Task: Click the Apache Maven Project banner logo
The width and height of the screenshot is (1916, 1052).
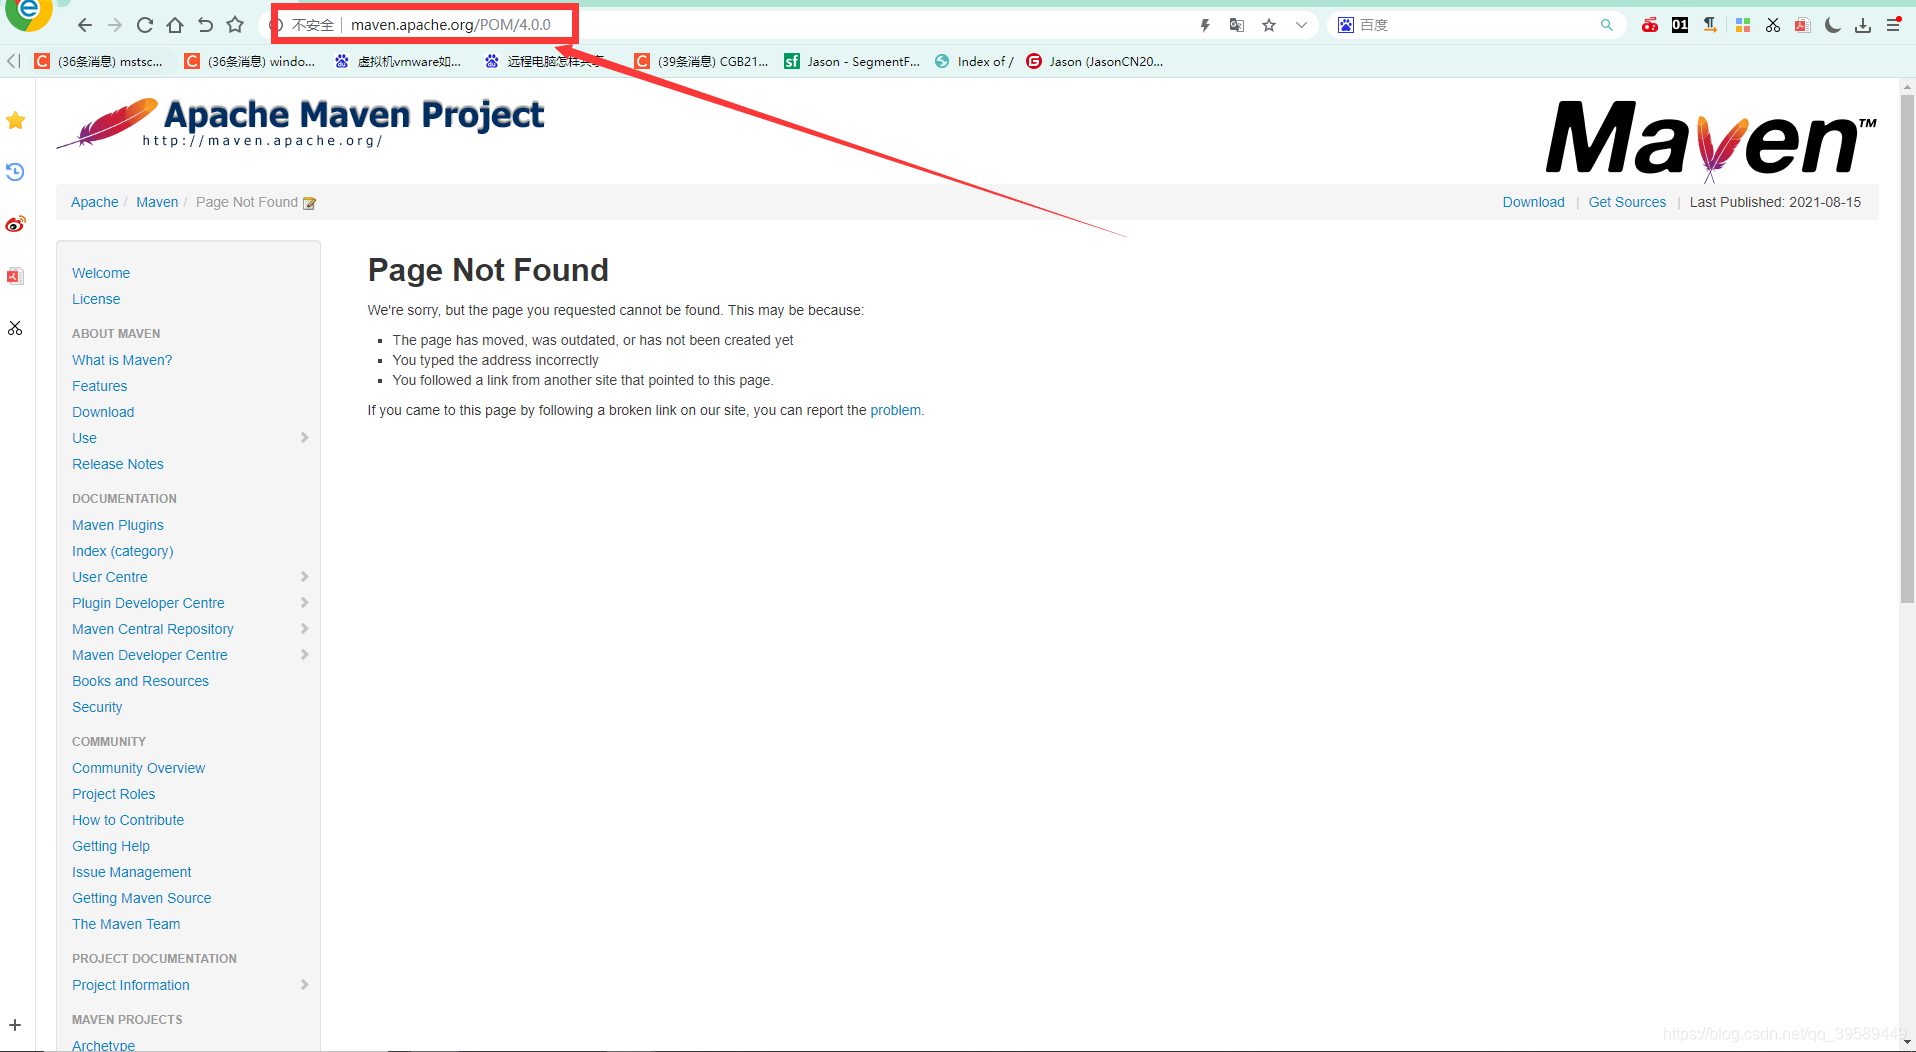Action: 300,123
